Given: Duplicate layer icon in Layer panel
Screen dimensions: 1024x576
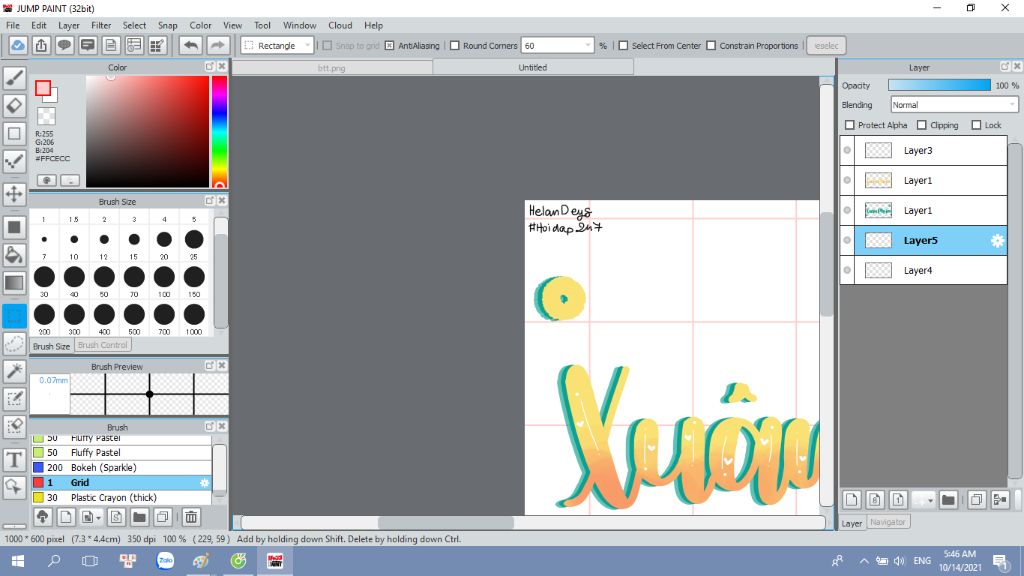Looking at the screenshot, I should click(x=976, y=500).
